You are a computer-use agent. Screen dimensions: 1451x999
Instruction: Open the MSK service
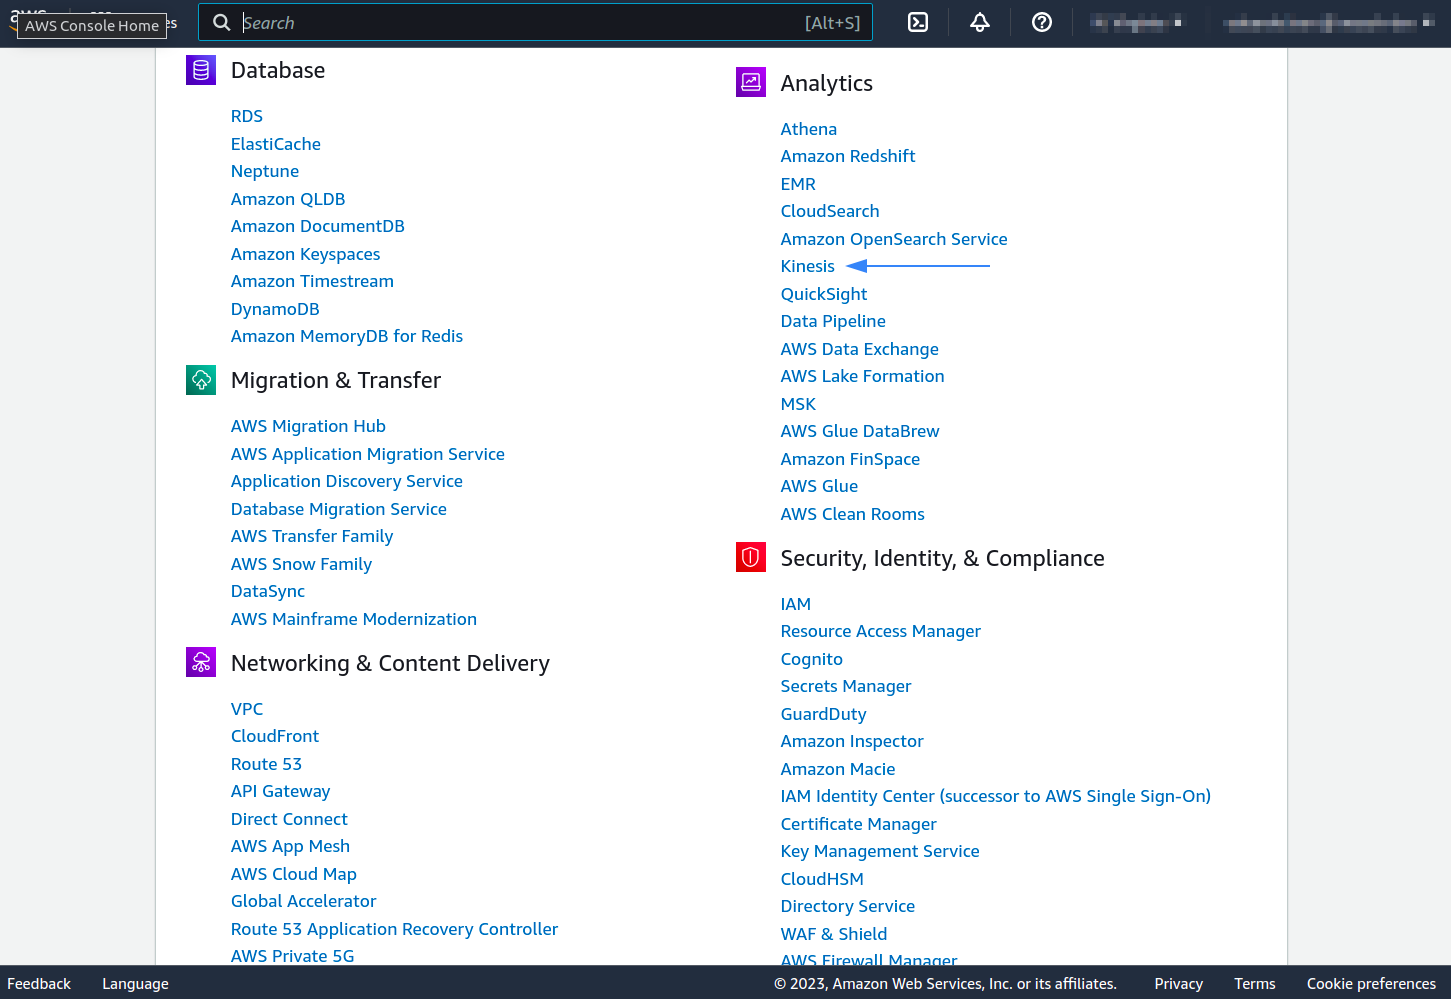coord(798,404)
